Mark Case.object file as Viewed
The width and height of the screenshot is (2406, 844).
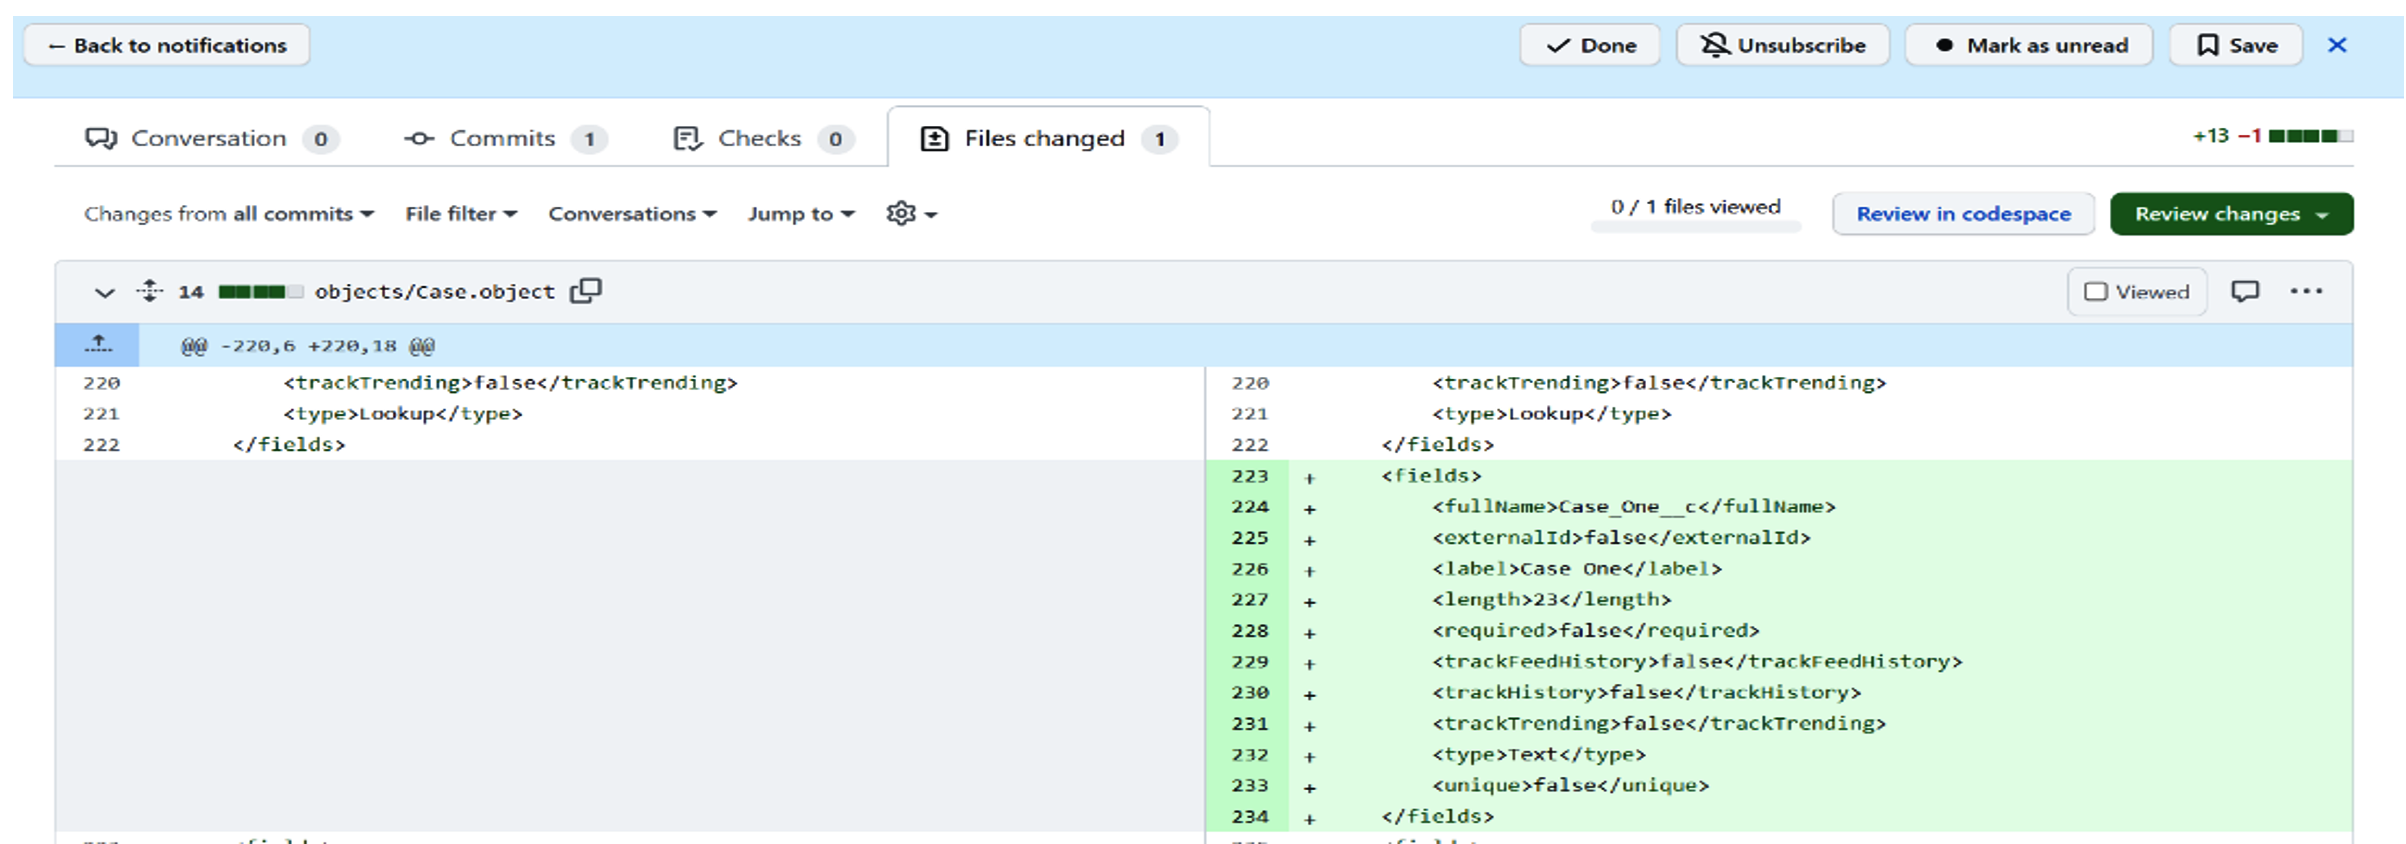pos(2137,292)
